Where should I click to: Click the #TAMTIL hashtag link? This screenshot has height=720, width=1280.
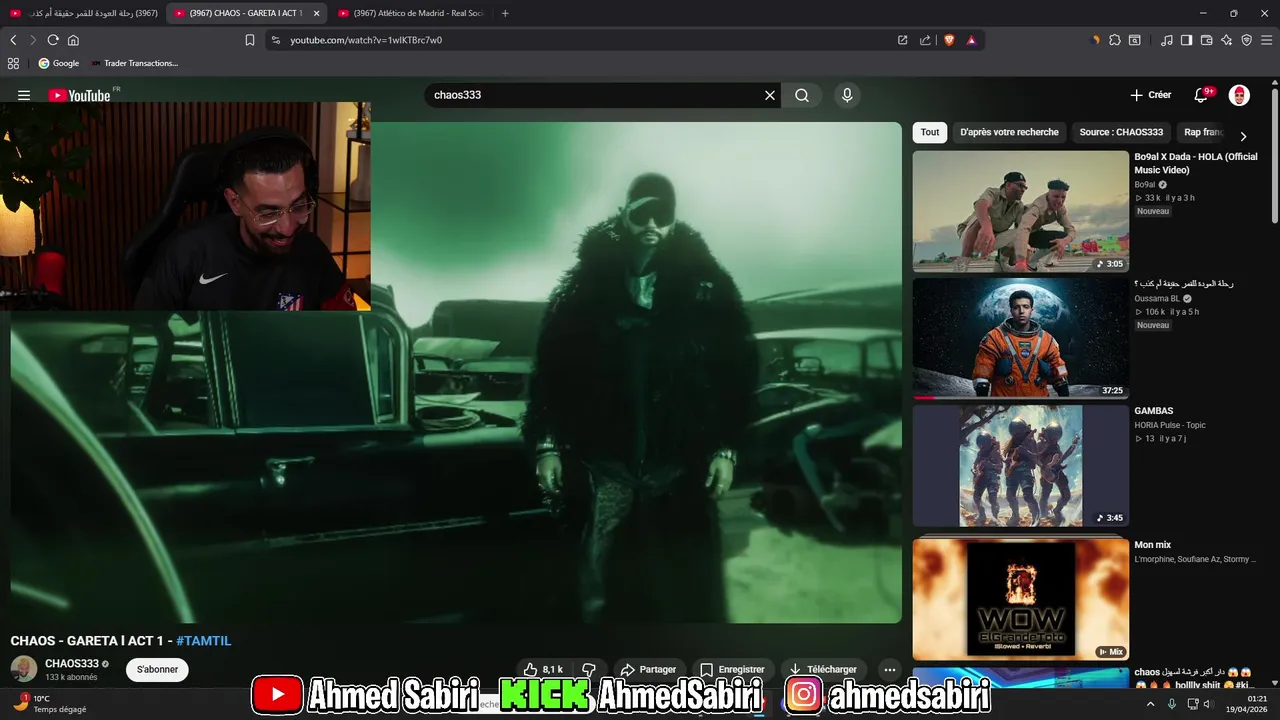point(204,641)
